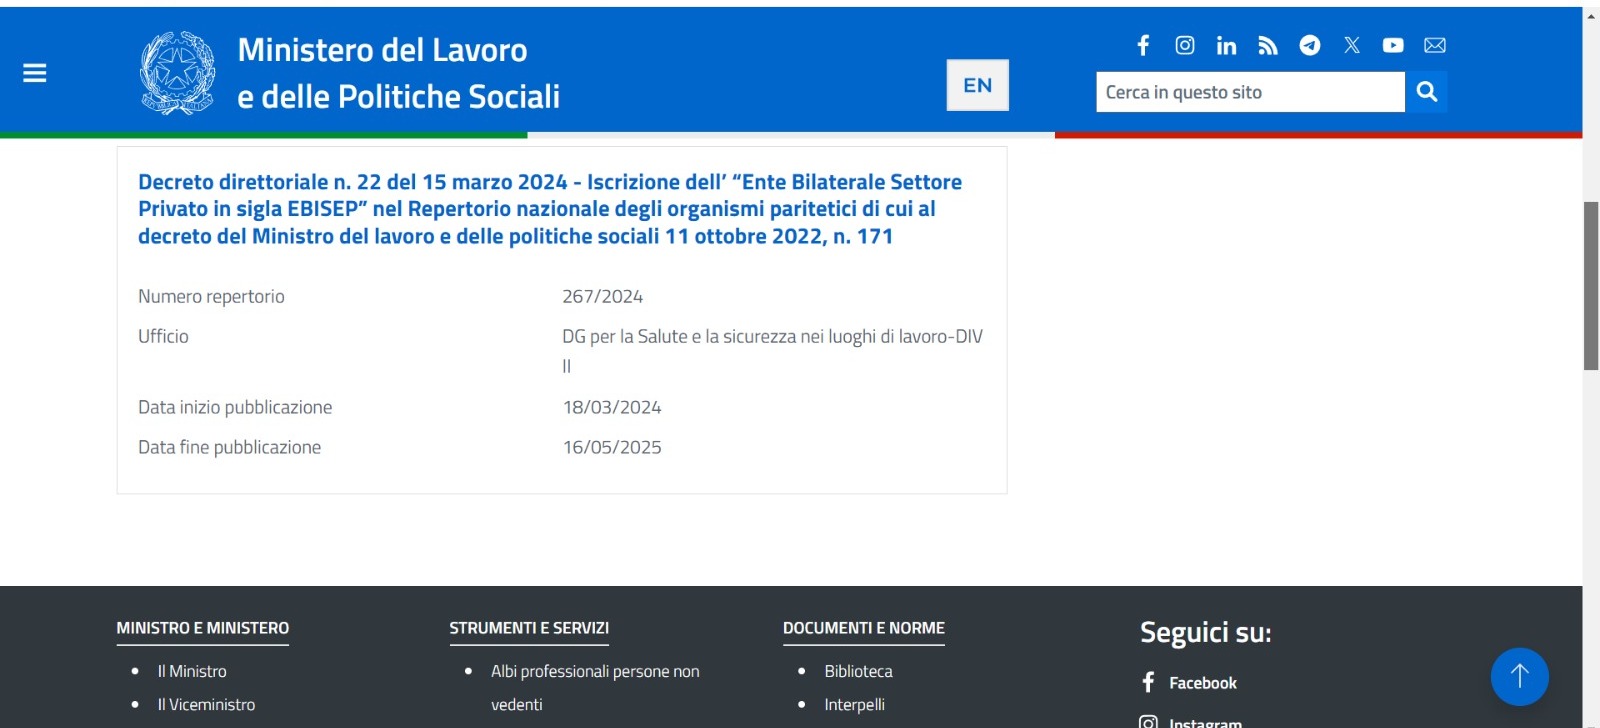This screenshot has height=728, width=1600.
Task: Open the Decreto direttoriale n. 22 link
Action: coord(550,209)
